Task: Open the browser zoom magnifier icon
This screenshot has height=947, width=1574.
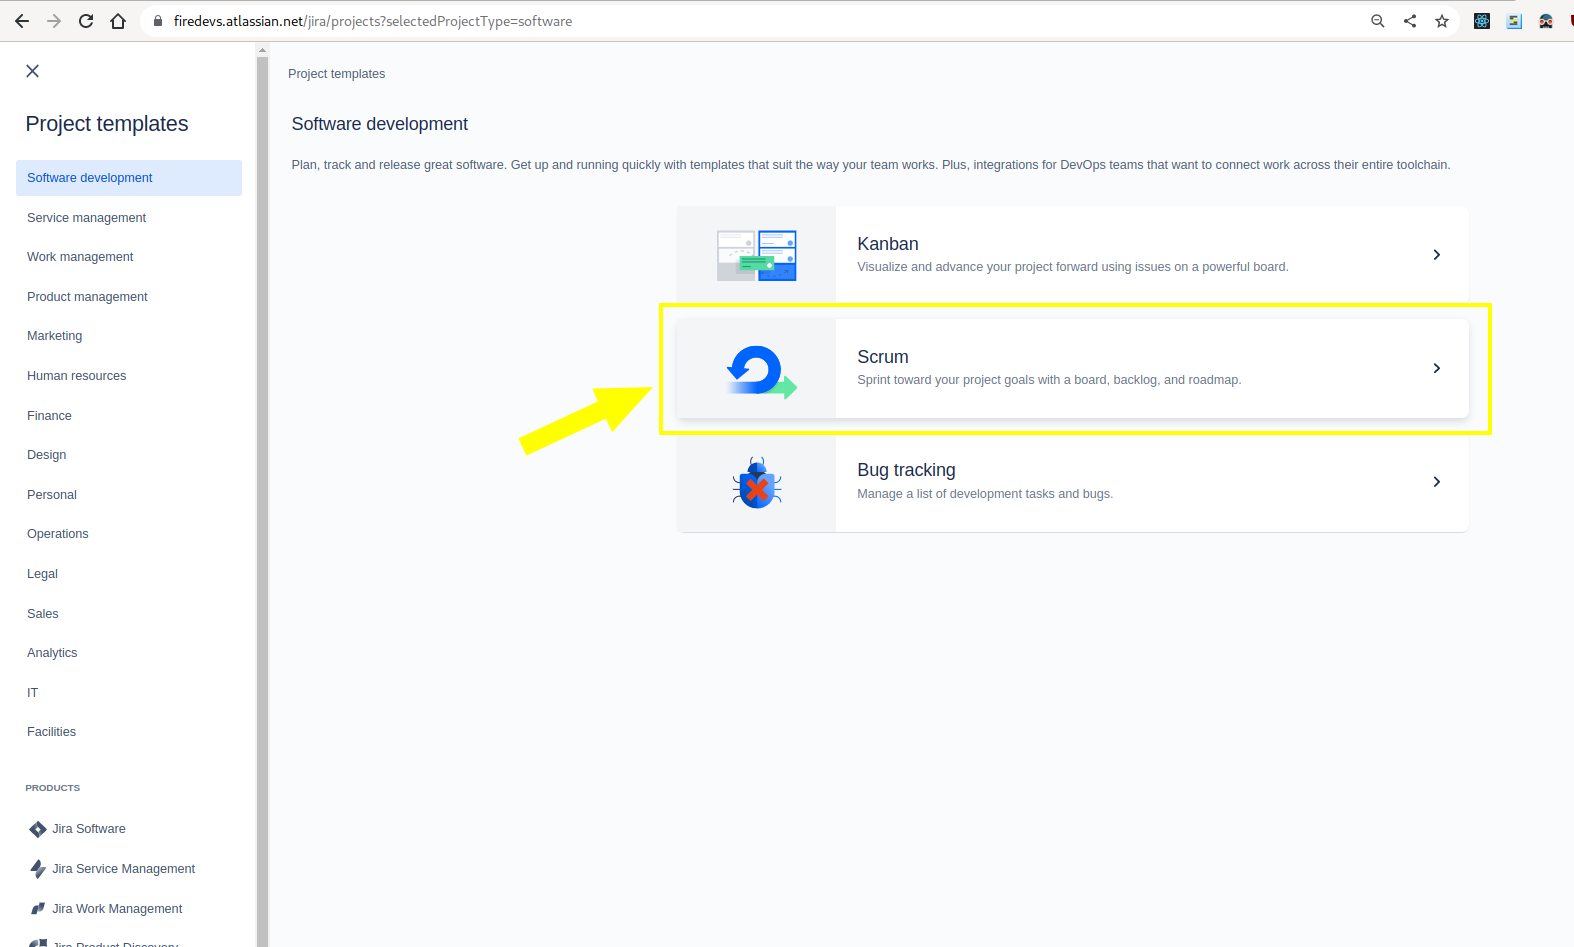Action: [x=1378, y=21]
